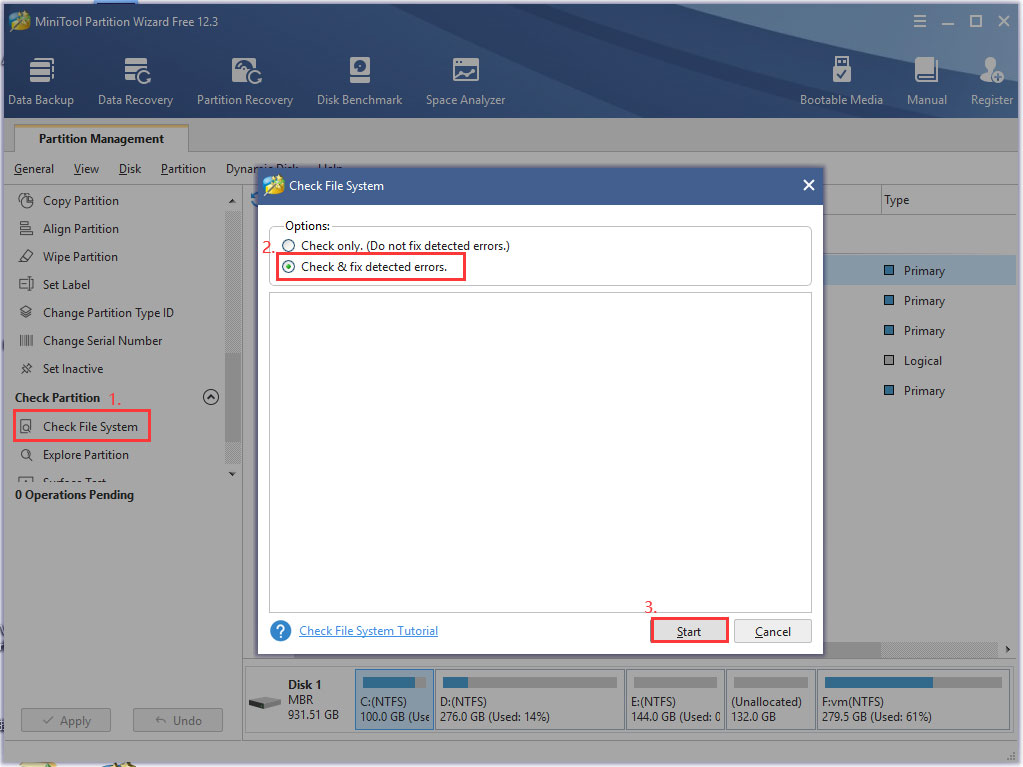Collapse the Check Partition section
Screen dimensions: 1023x767
pyautogui.click(x=211, y=397)
